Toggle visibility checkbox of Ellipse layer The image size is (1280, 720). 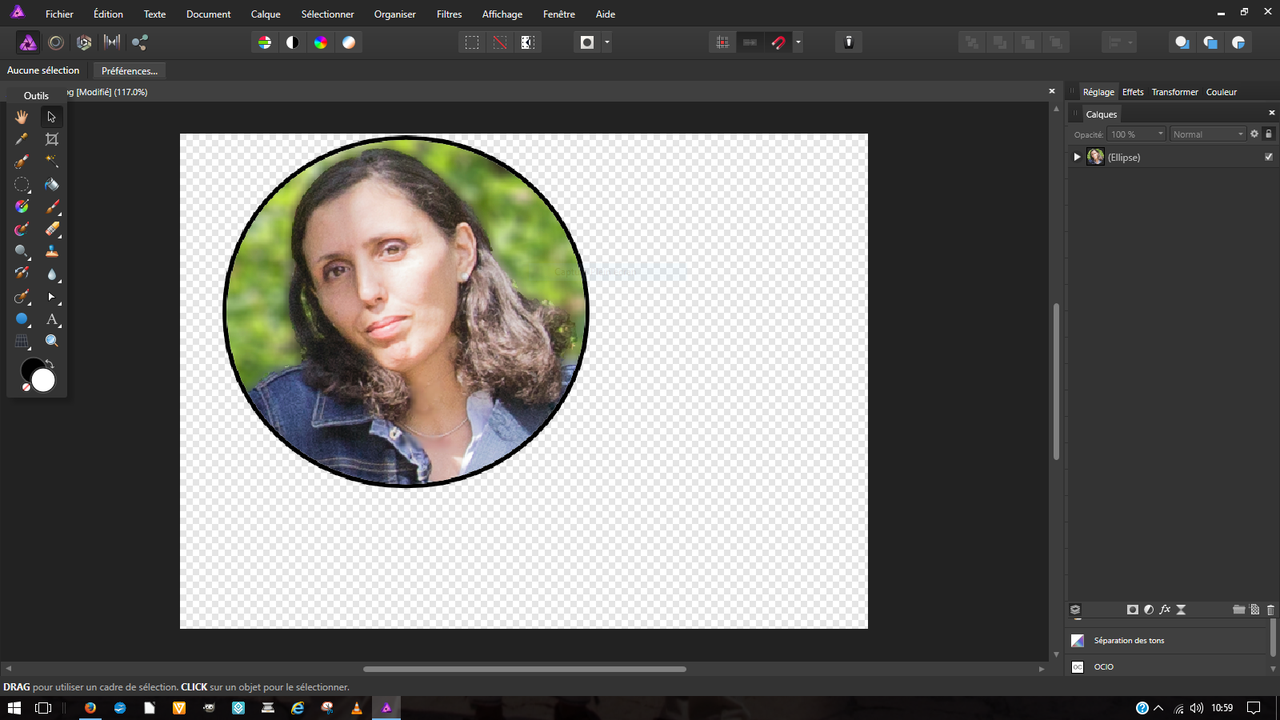[1269, 157]
